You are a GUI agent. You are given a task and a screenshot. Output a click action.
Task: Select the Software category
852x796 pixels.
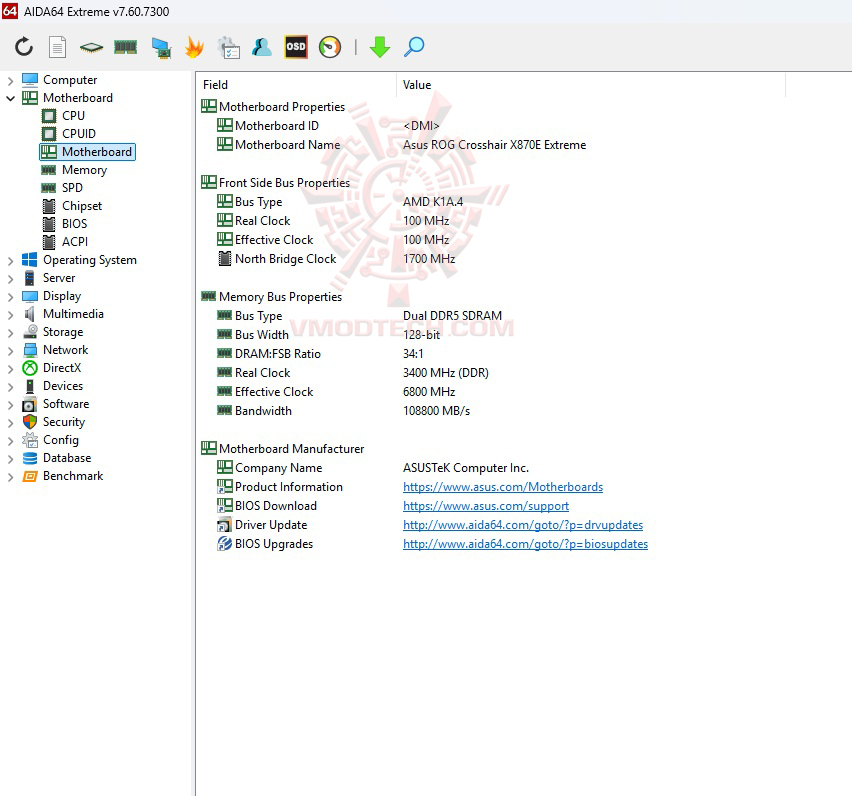pos(66,404)
